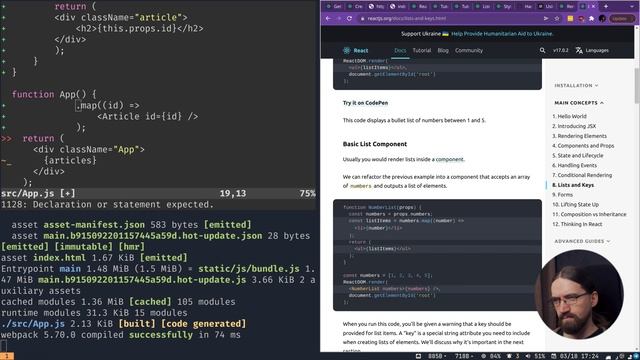Switch to the 'Cre' browser tab
The height and width of the screenshot is (360, 640).
(x=355, y=6)
